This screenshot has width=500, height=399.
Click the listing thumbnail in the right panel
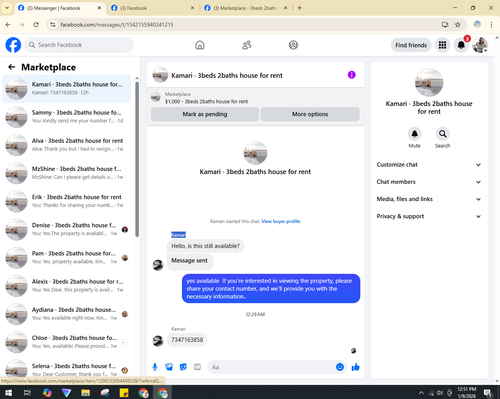(x=429, y=83)
